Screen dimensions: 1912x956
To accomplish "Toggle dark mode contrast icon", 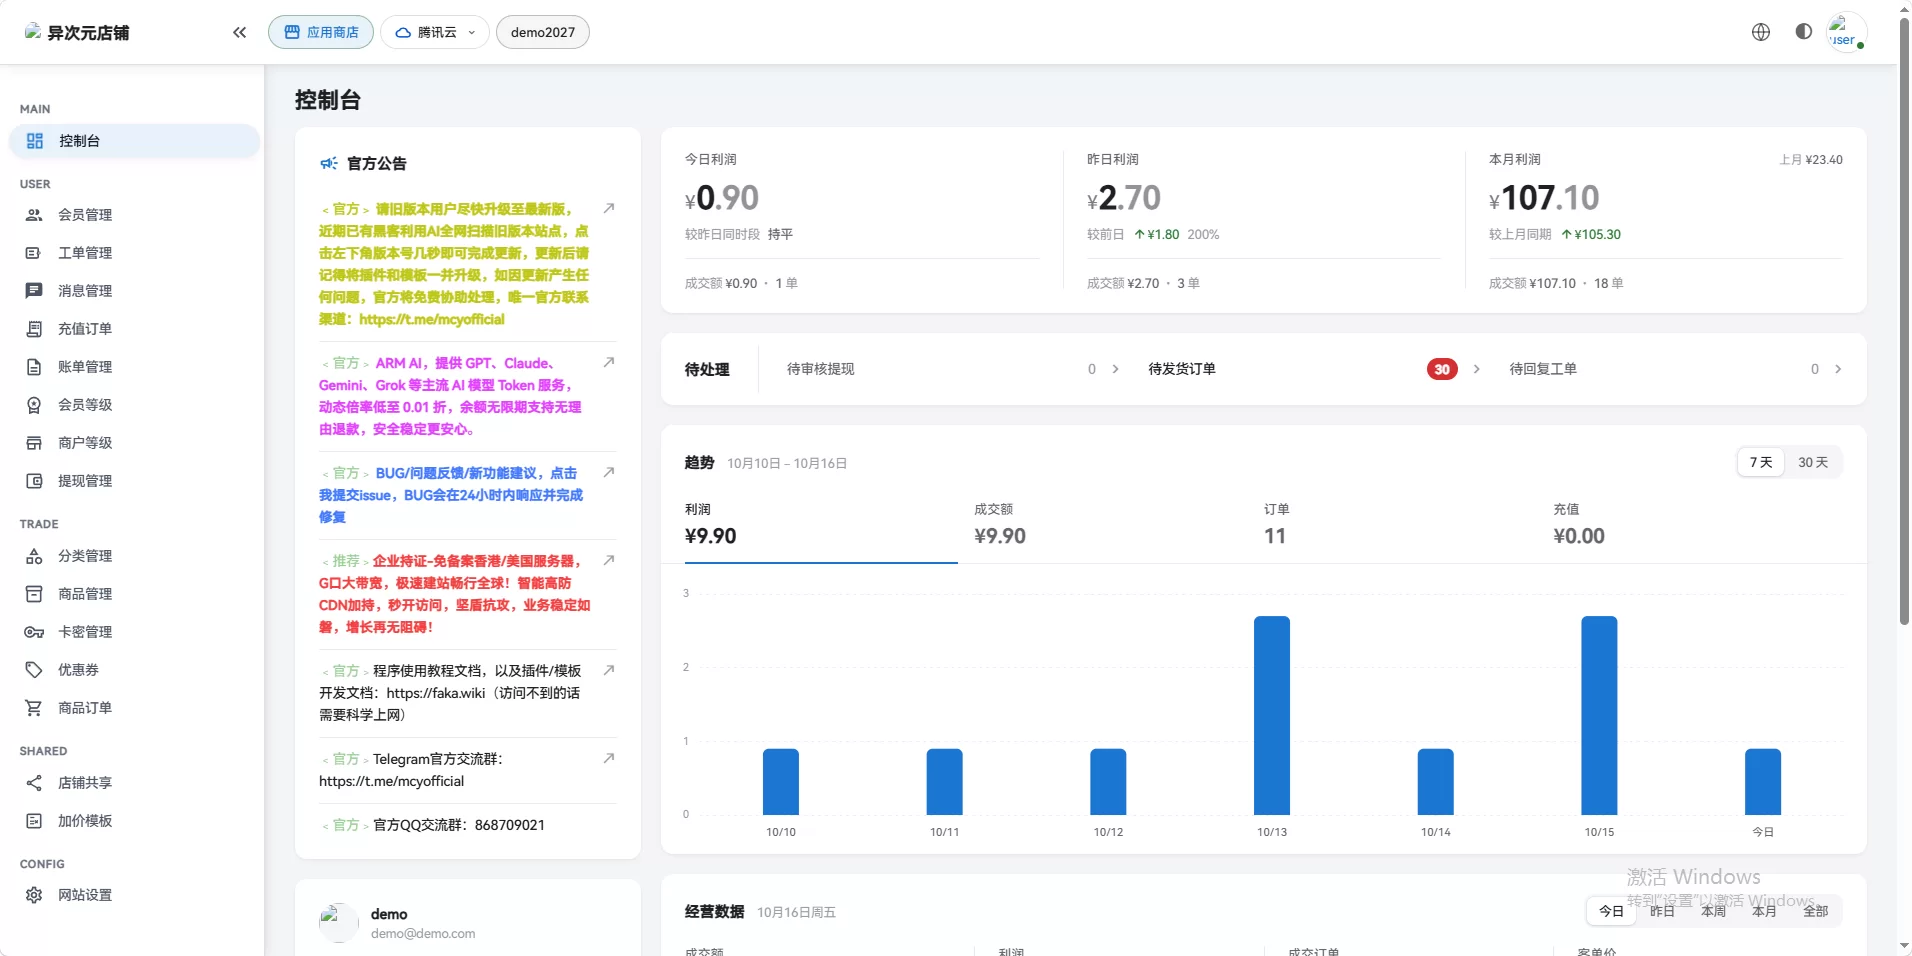I will tap(1803, 32).
